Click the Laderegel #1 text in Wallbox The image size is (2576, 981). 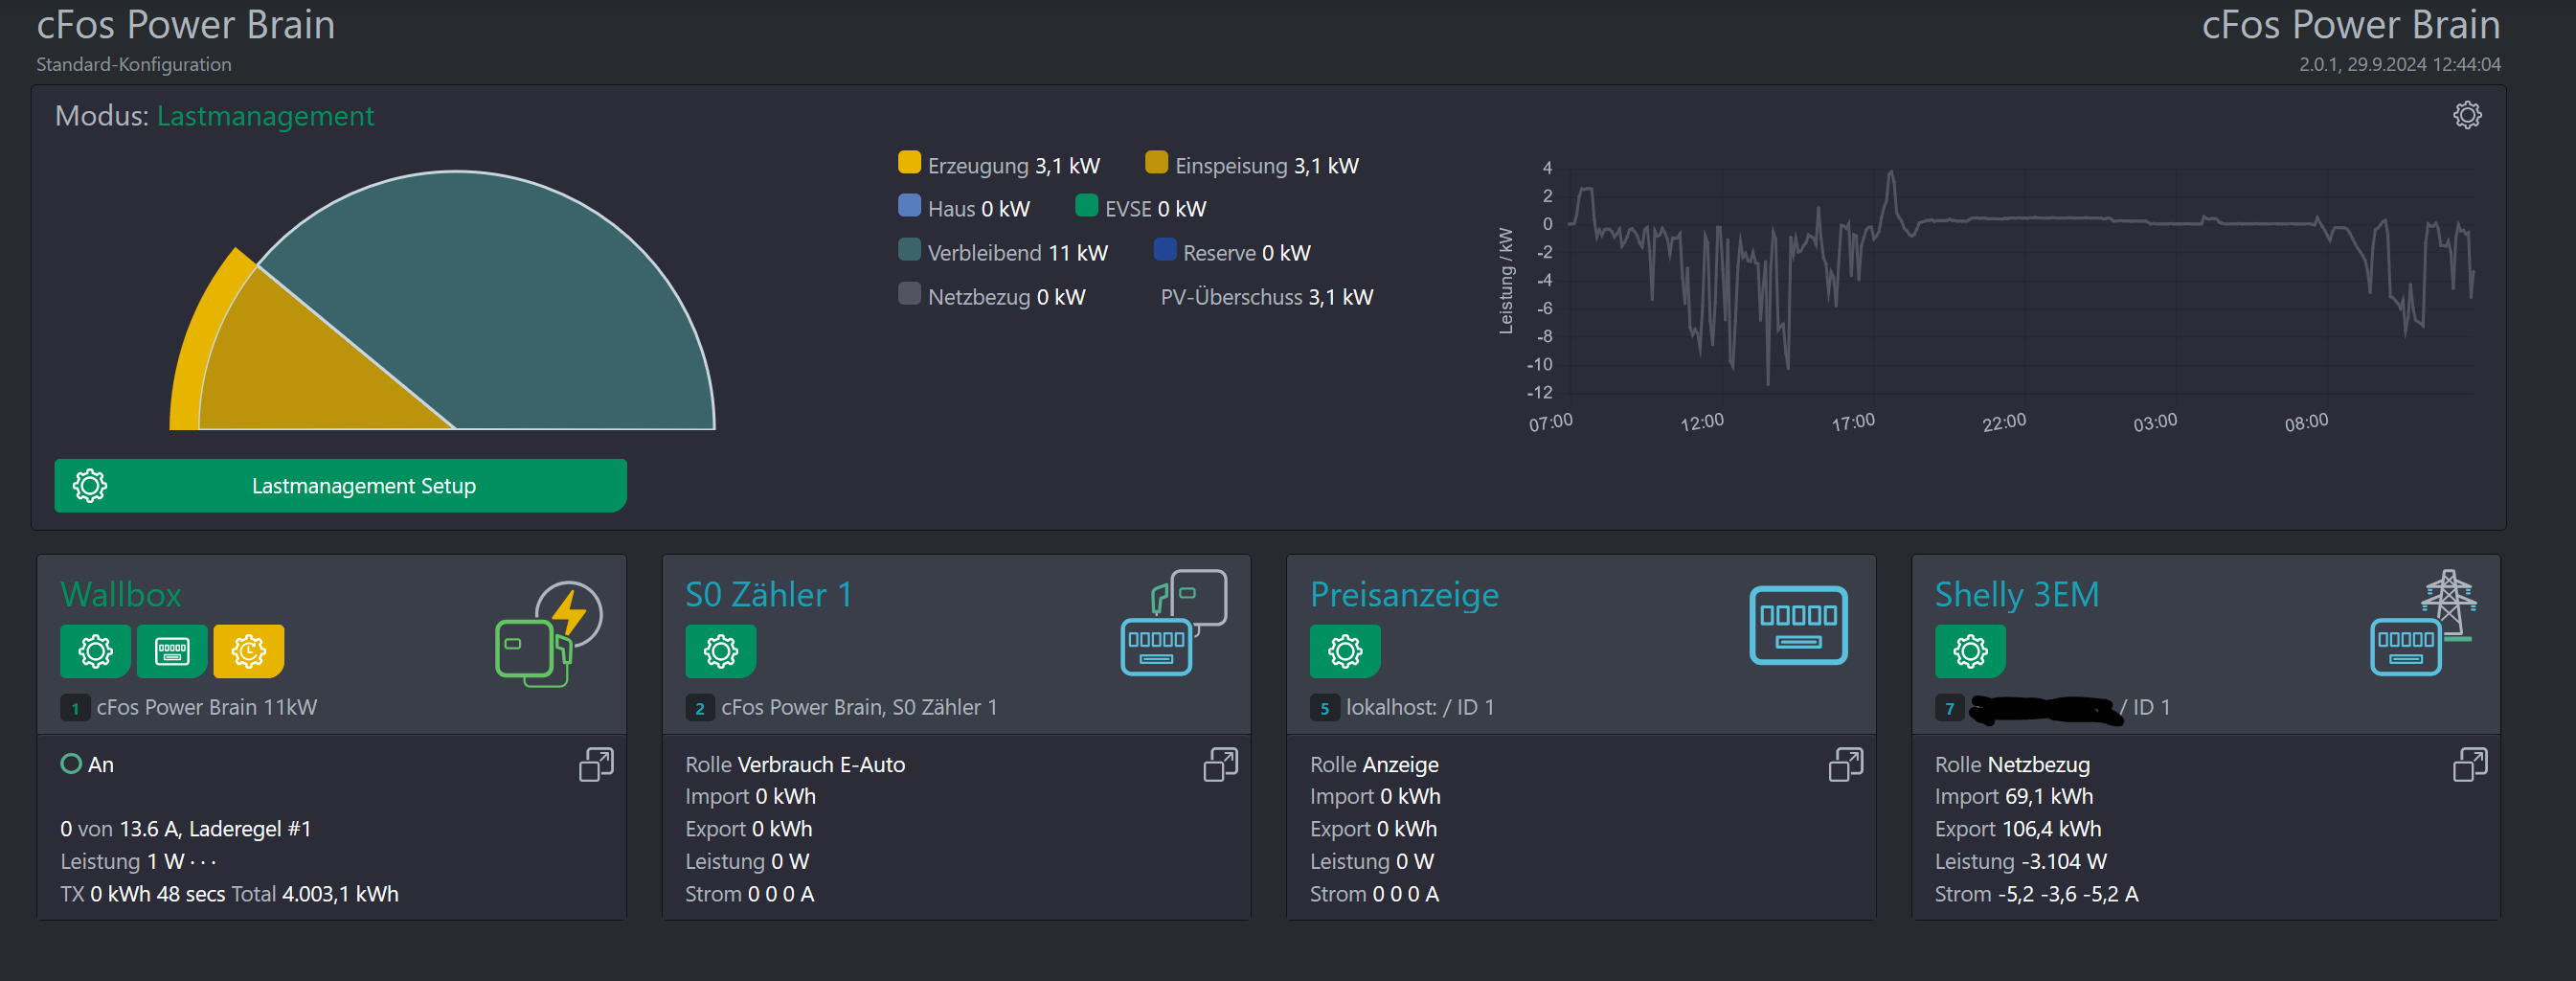250,829
